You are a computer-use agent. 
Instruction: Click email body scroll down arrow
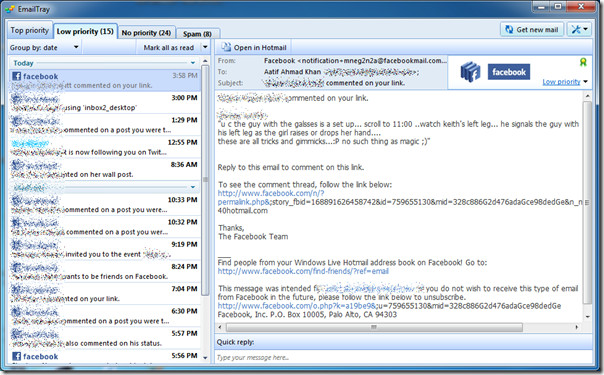coord(587,317)
